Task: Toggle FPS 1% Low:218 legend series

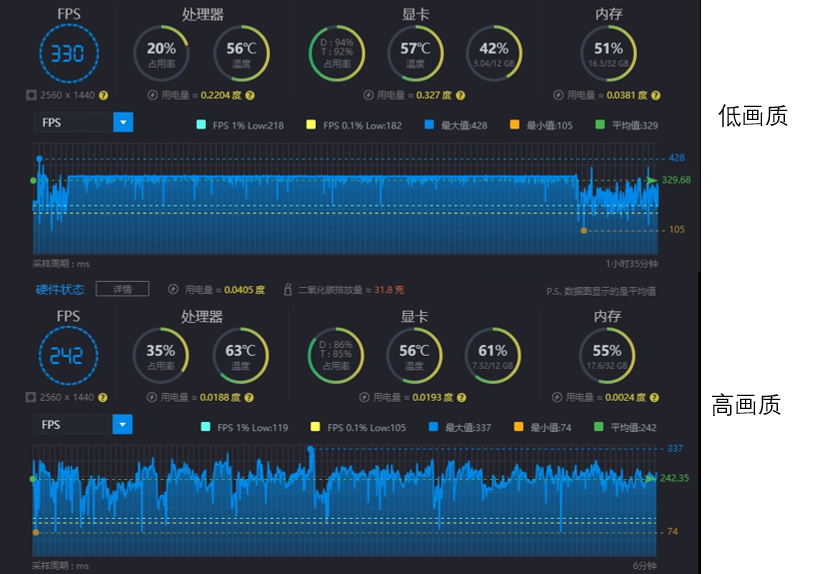Action: 240,125
